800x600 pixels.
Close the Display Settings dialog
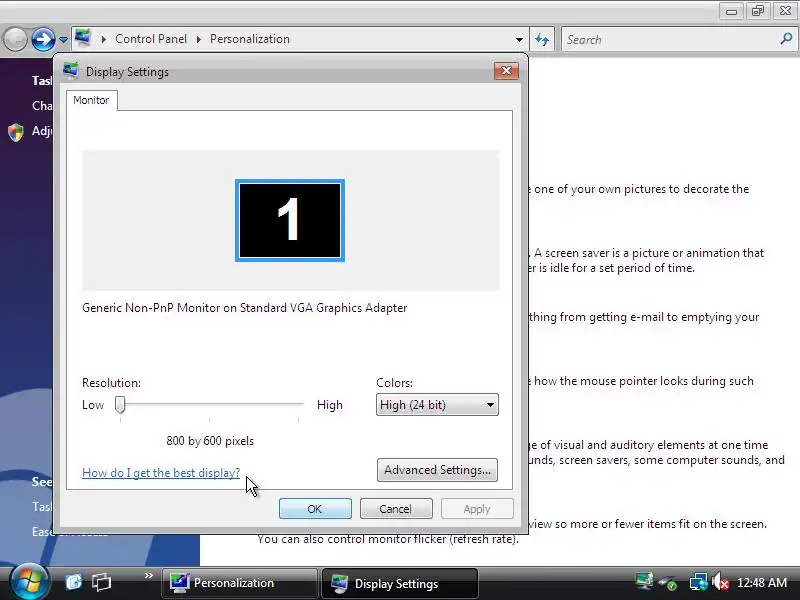(506, 70)
